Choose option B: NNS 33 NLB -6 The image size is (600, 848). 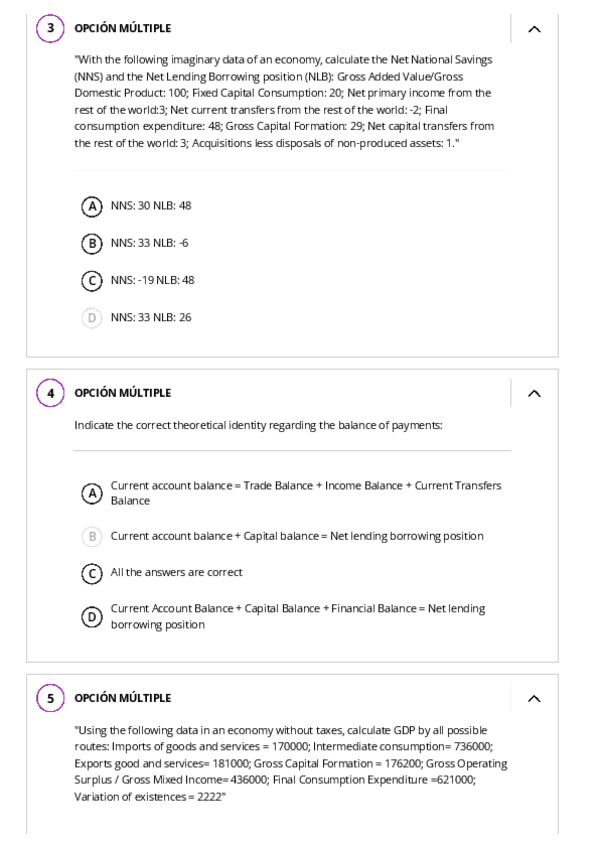92,243
